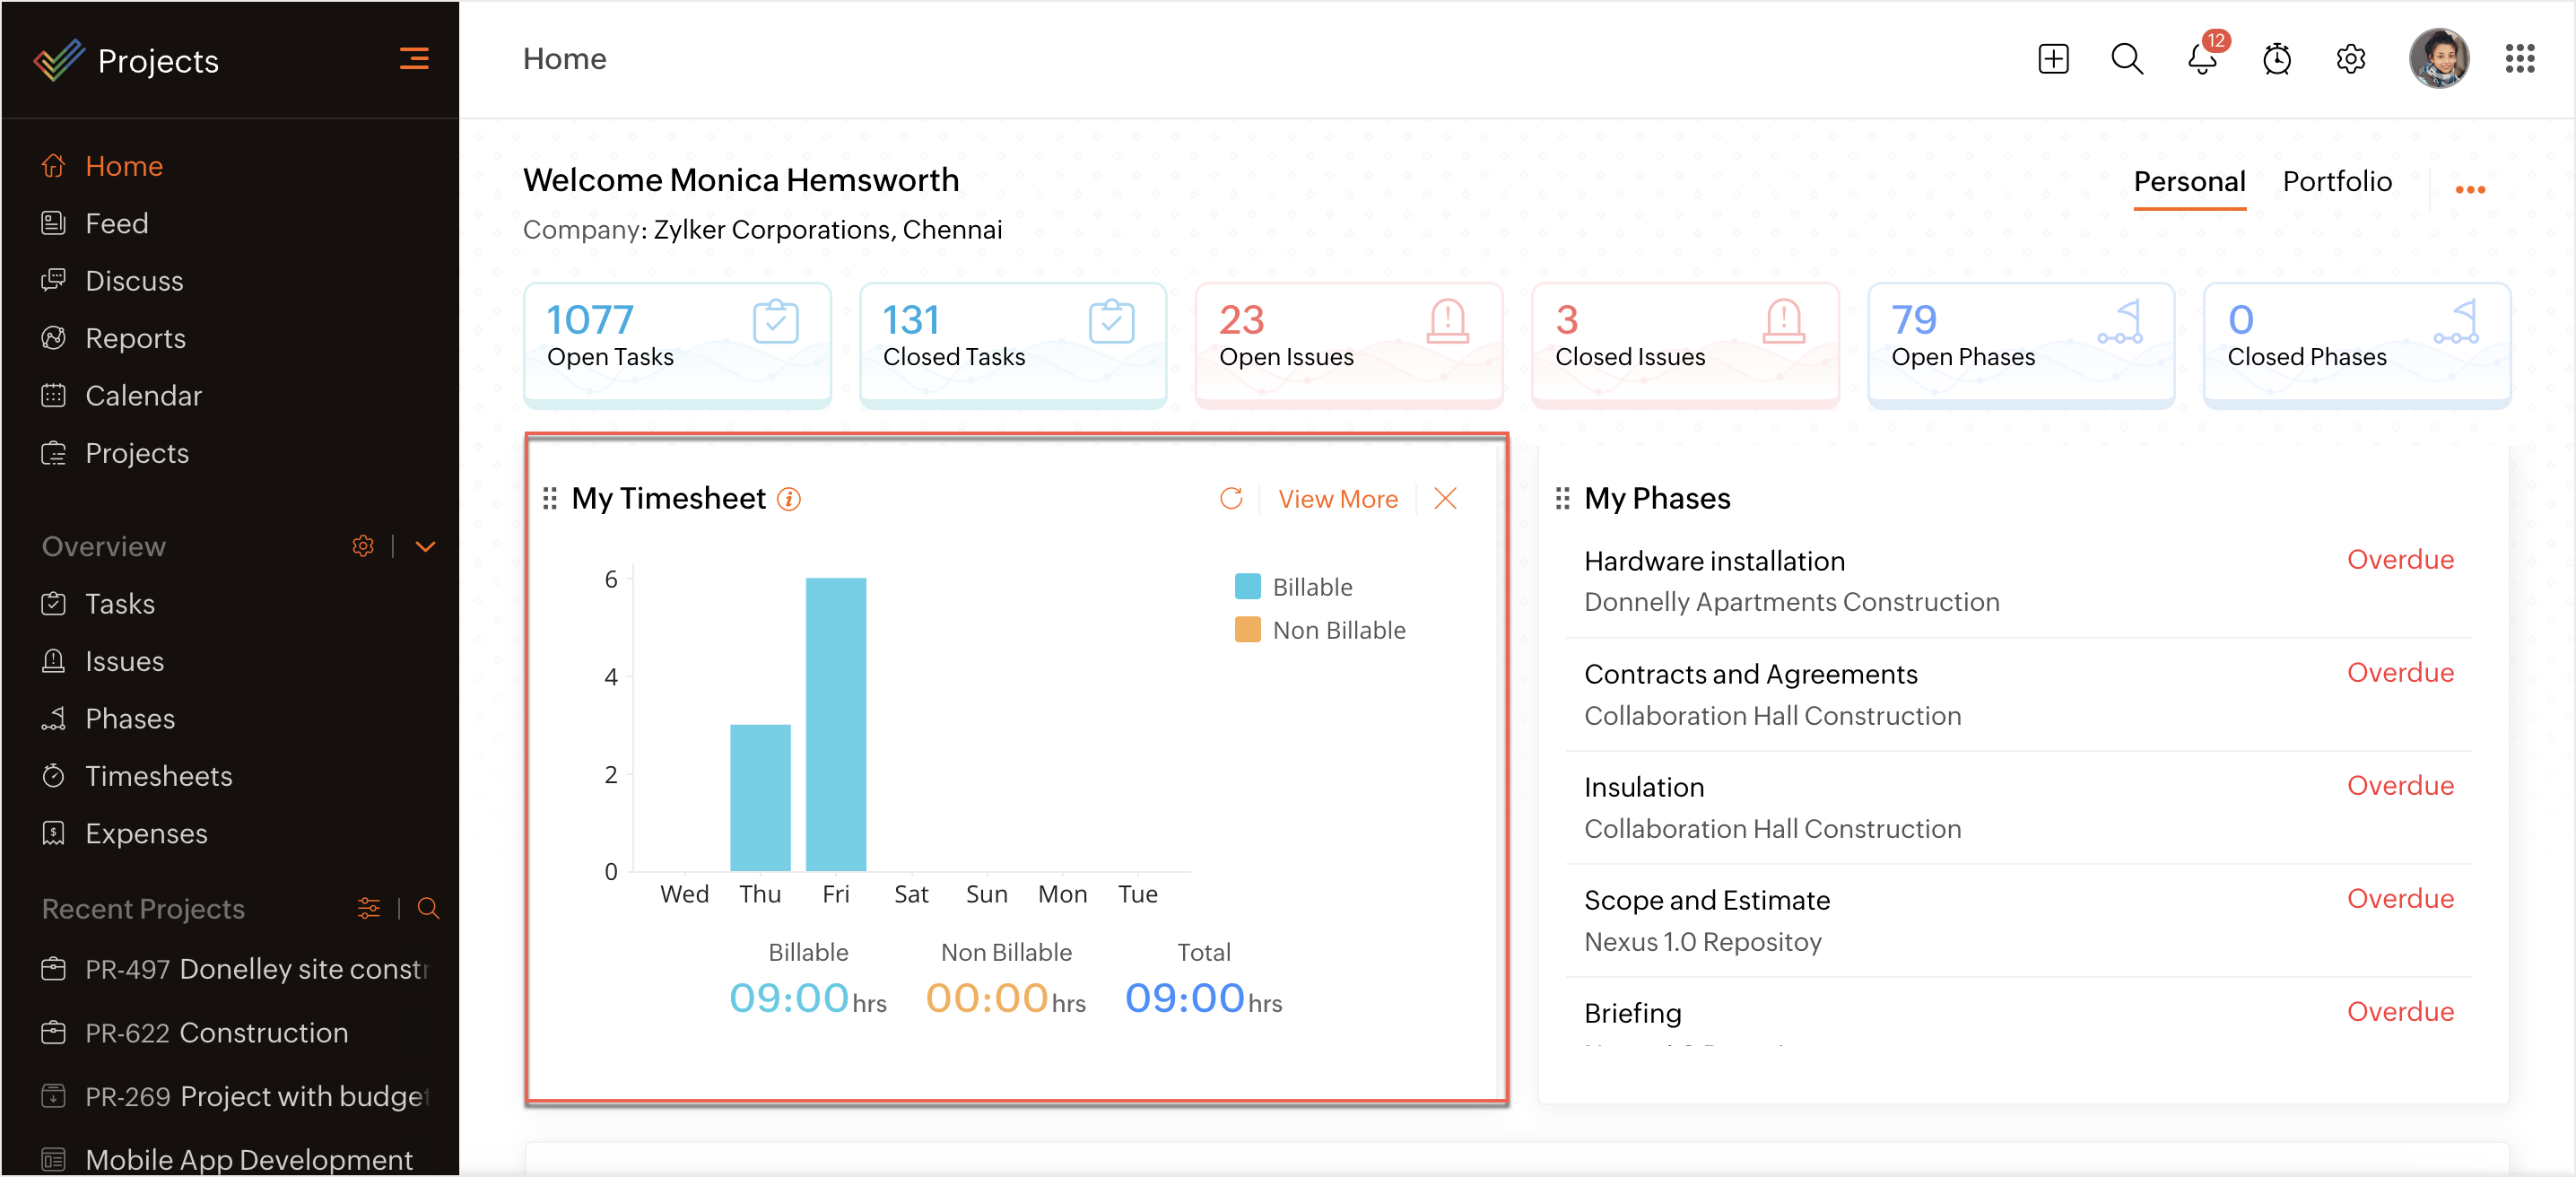Open the three-dots more options menu

(x=2469, y=189)
